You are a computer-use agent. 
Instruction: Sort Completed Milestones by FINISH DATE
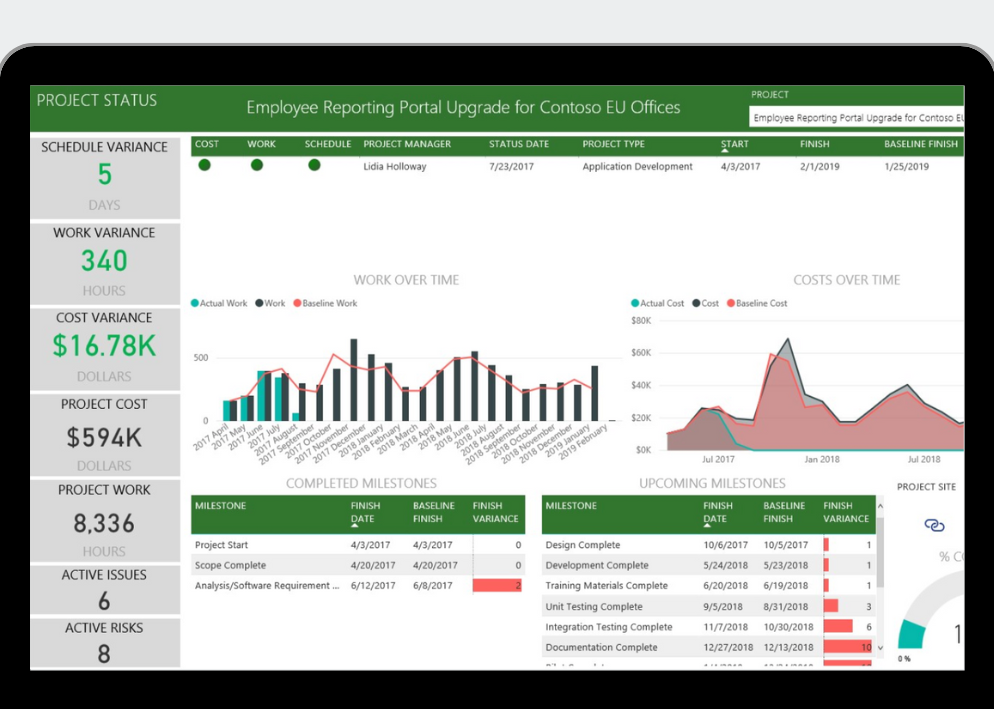point(365,512)
